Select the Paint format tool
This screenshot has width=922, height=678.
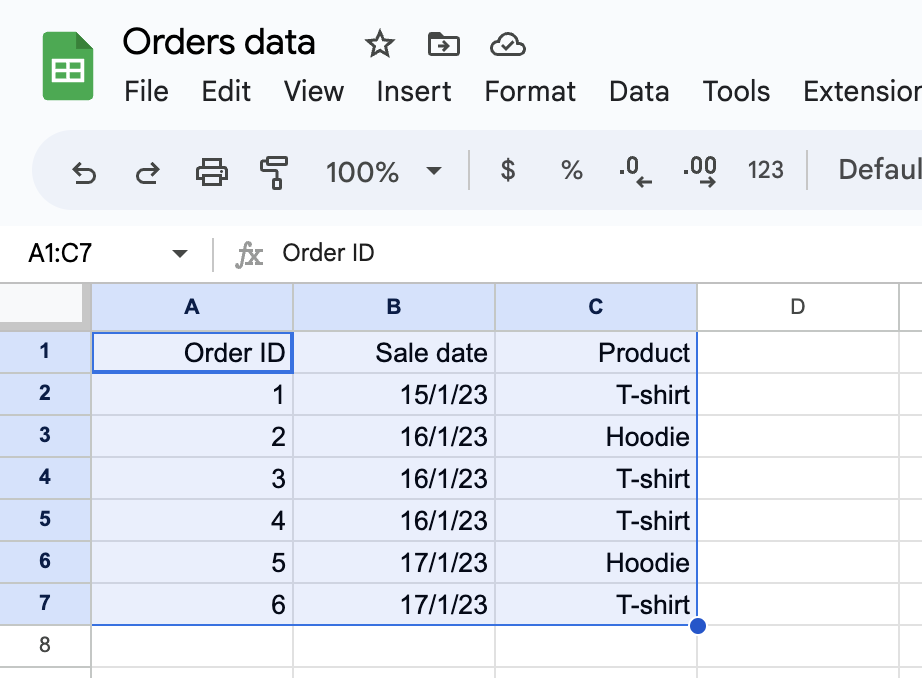tap(272, 170)
